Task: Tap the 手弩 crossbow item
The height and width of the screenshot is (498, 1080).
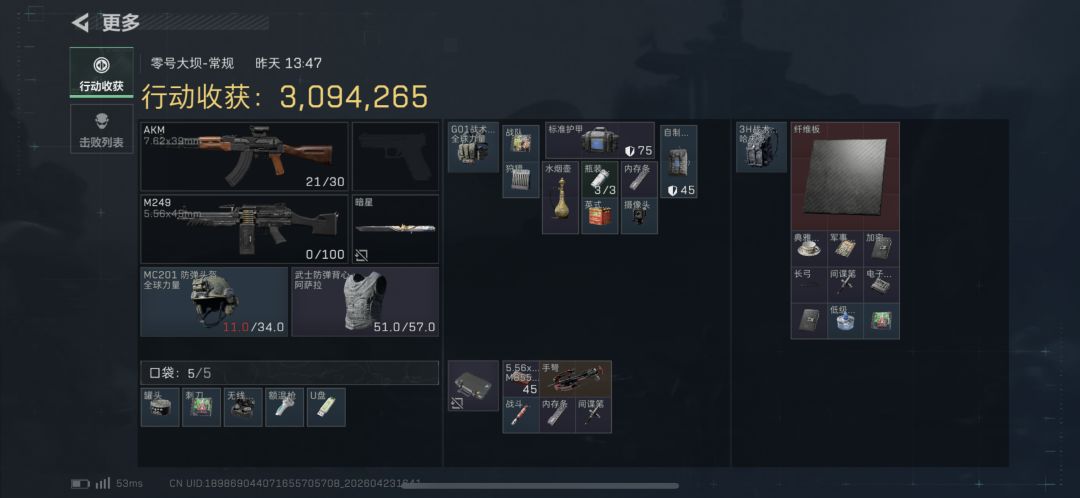Action: tap(576, 378)
